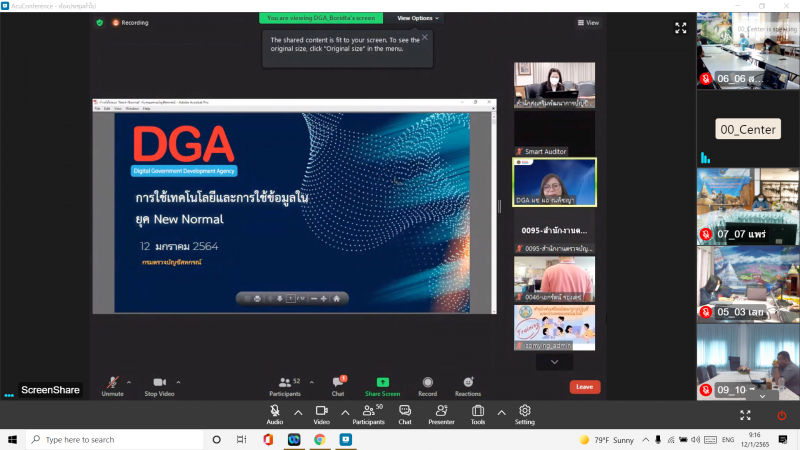Click the View layout button

(588, 22)
